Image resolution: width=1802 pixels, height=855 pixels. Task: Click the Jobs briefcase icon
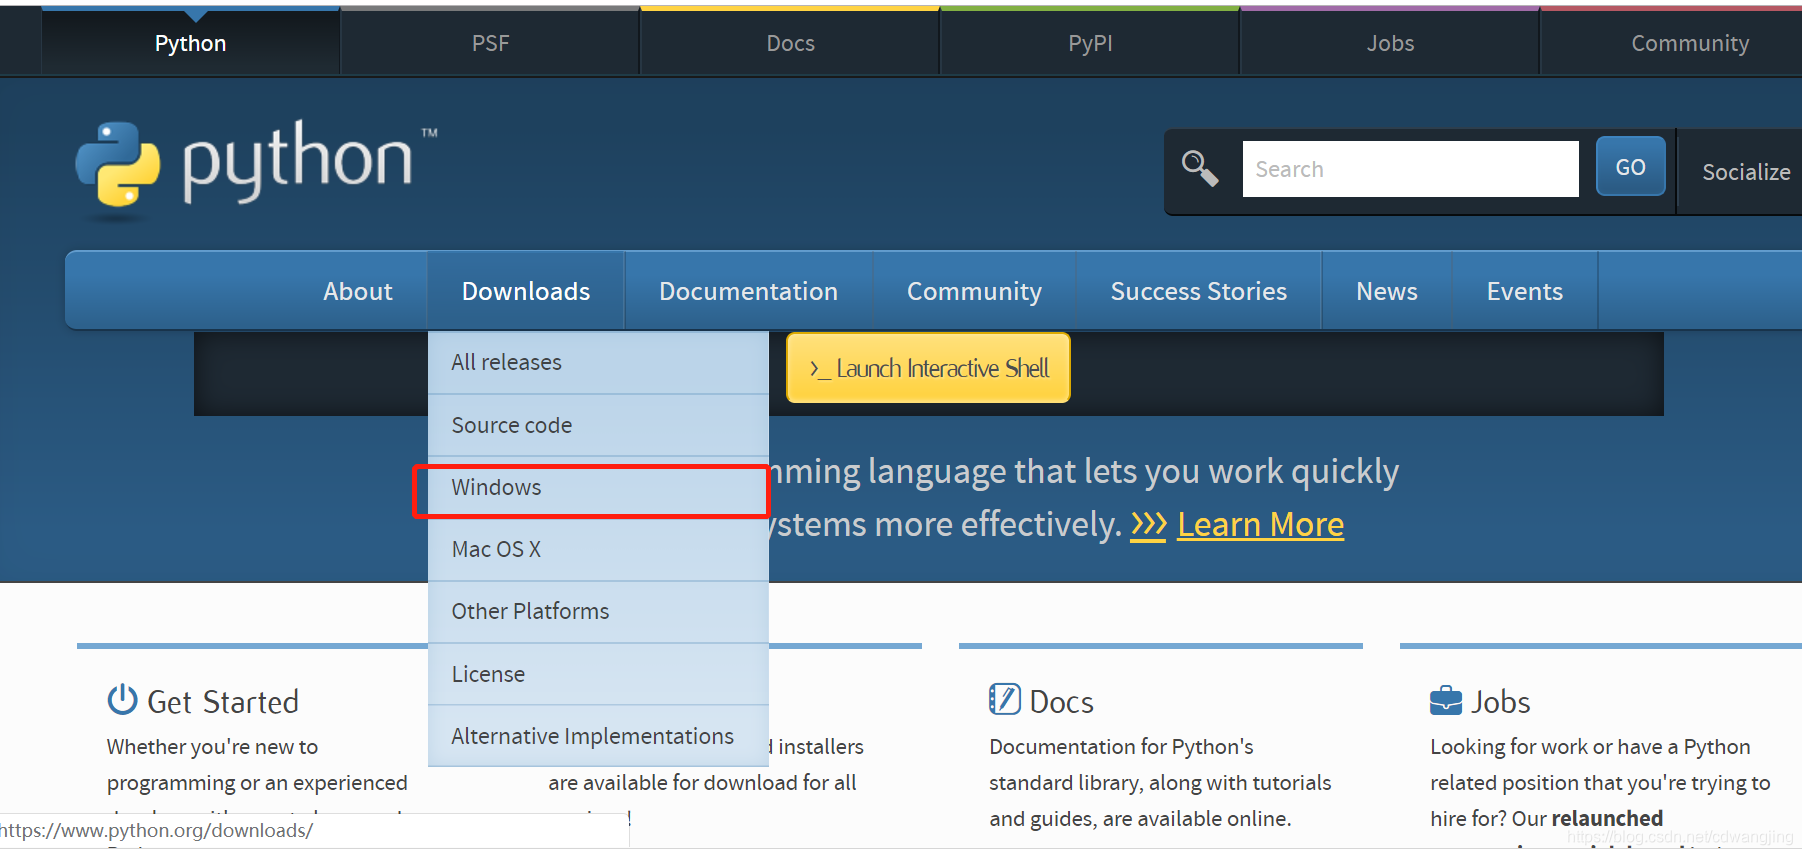[1446, 700]
